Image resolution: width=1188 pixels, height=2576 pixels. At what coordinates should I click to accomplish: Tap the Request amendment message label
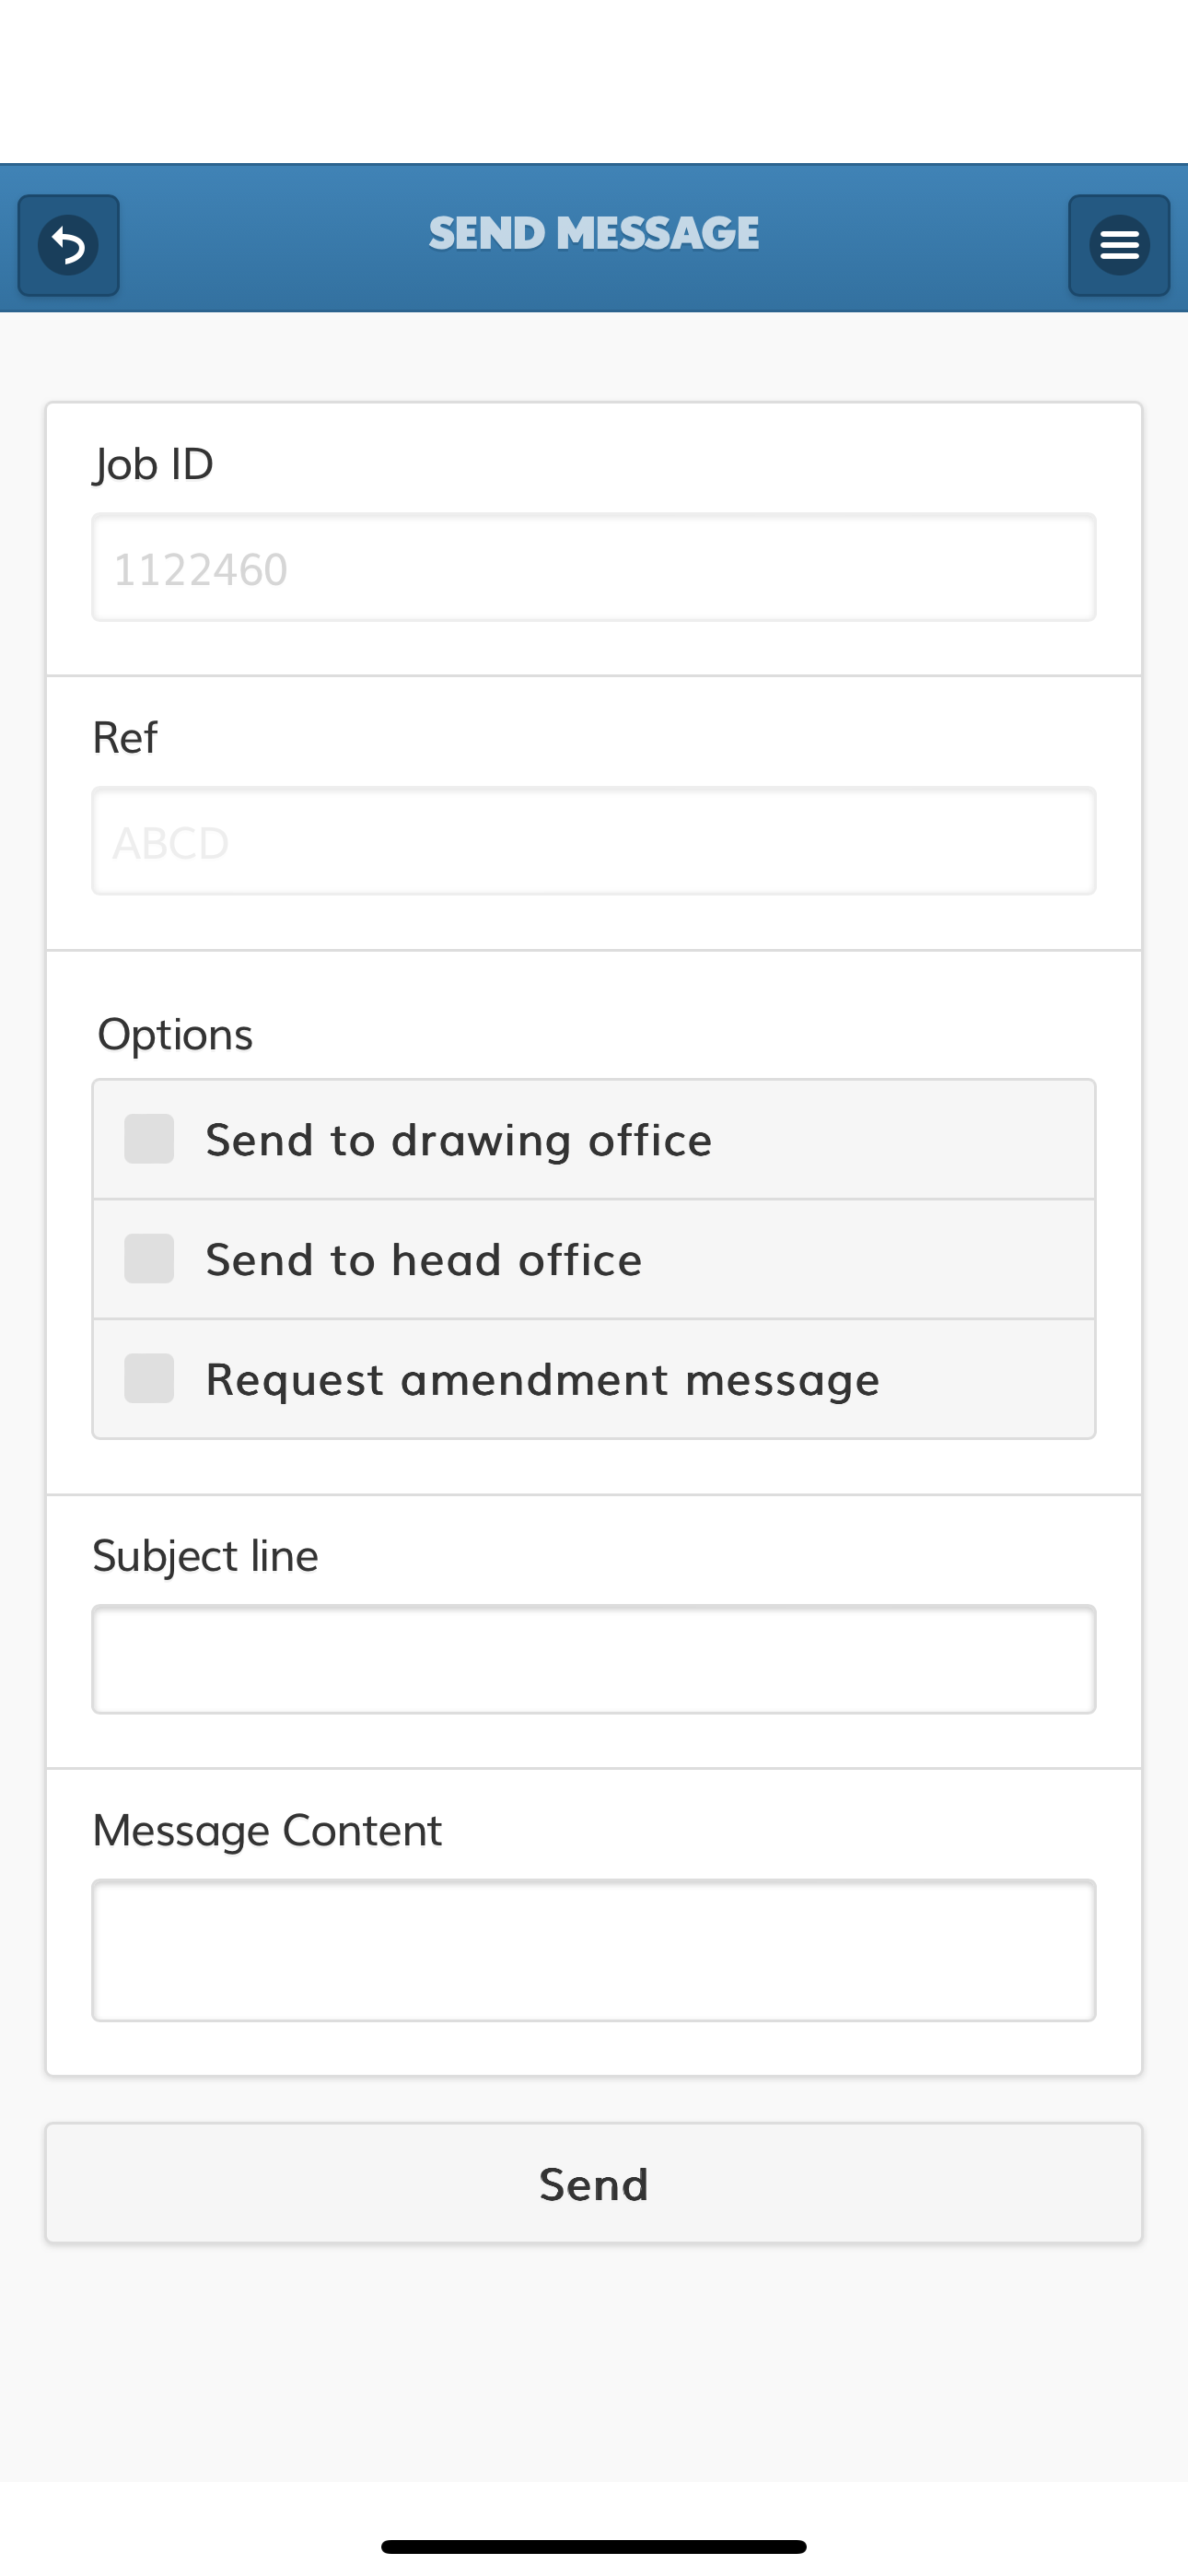(543, 1381)
